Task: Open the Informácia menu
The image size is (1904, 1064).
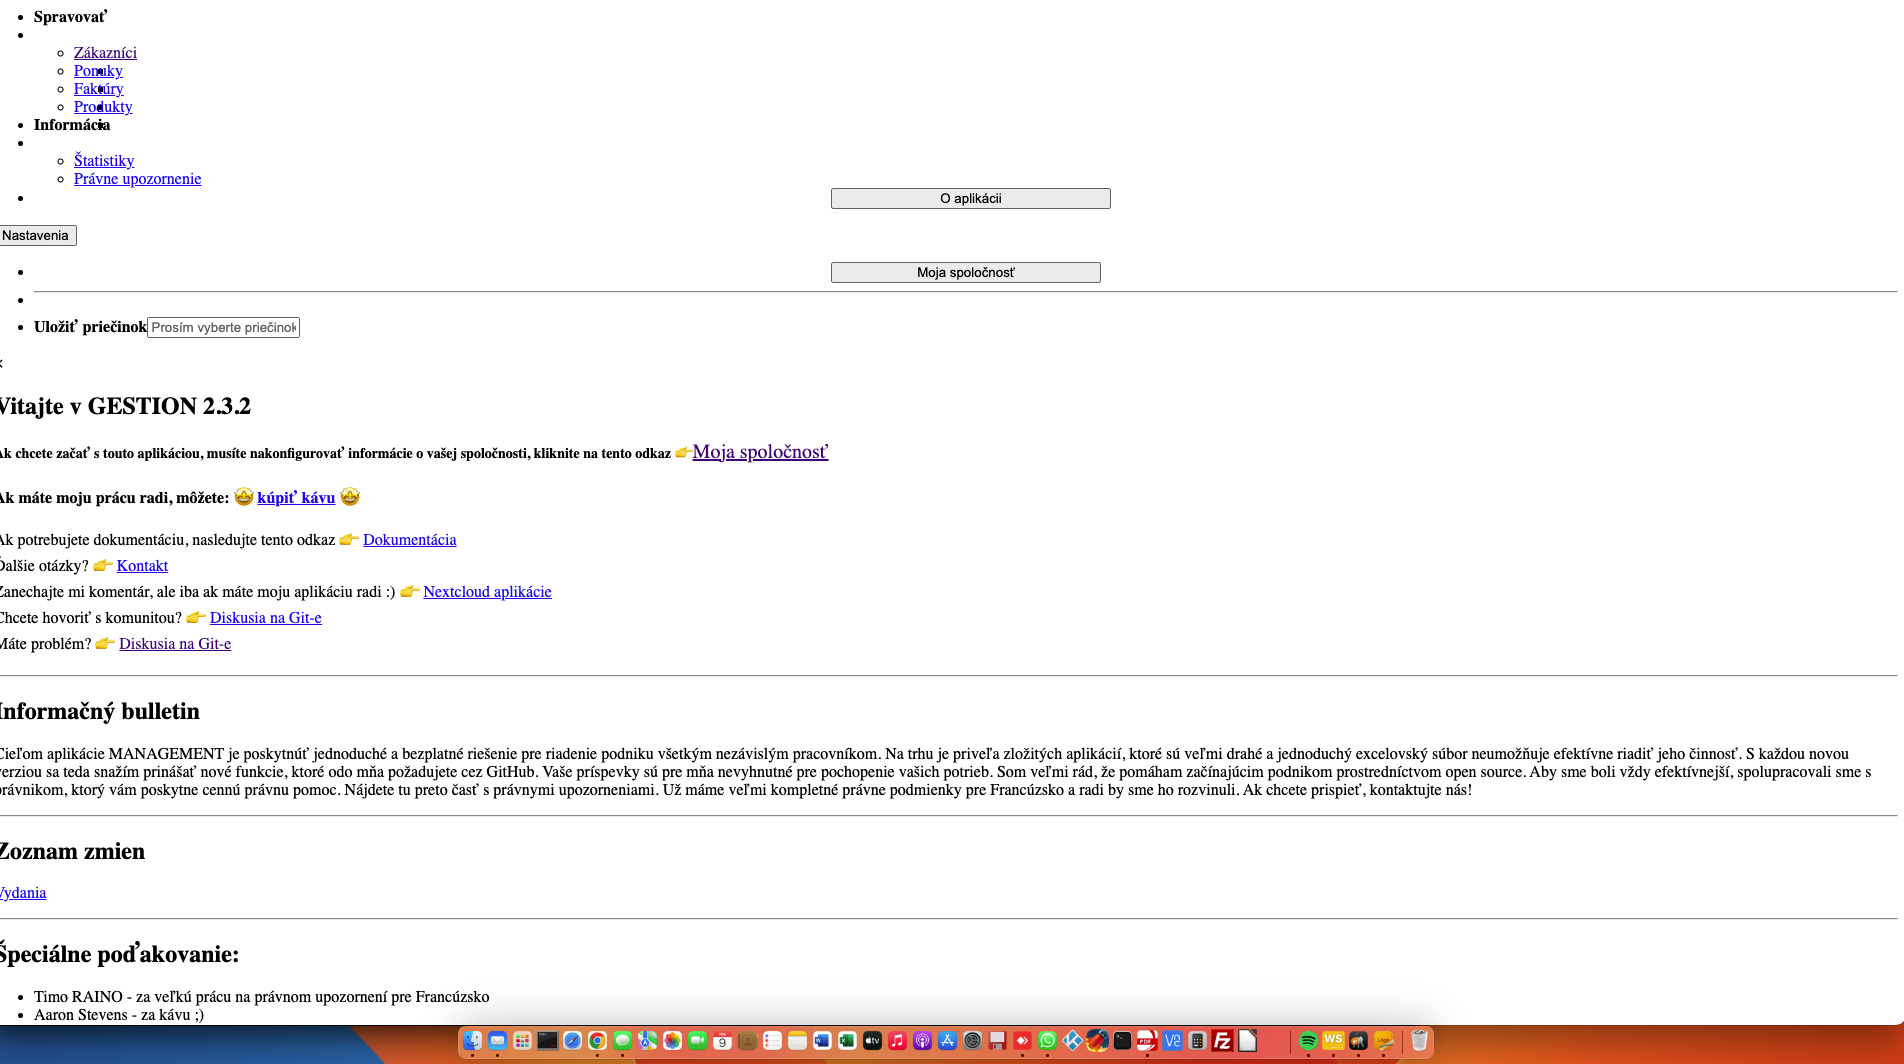Action: coord(71,125)
